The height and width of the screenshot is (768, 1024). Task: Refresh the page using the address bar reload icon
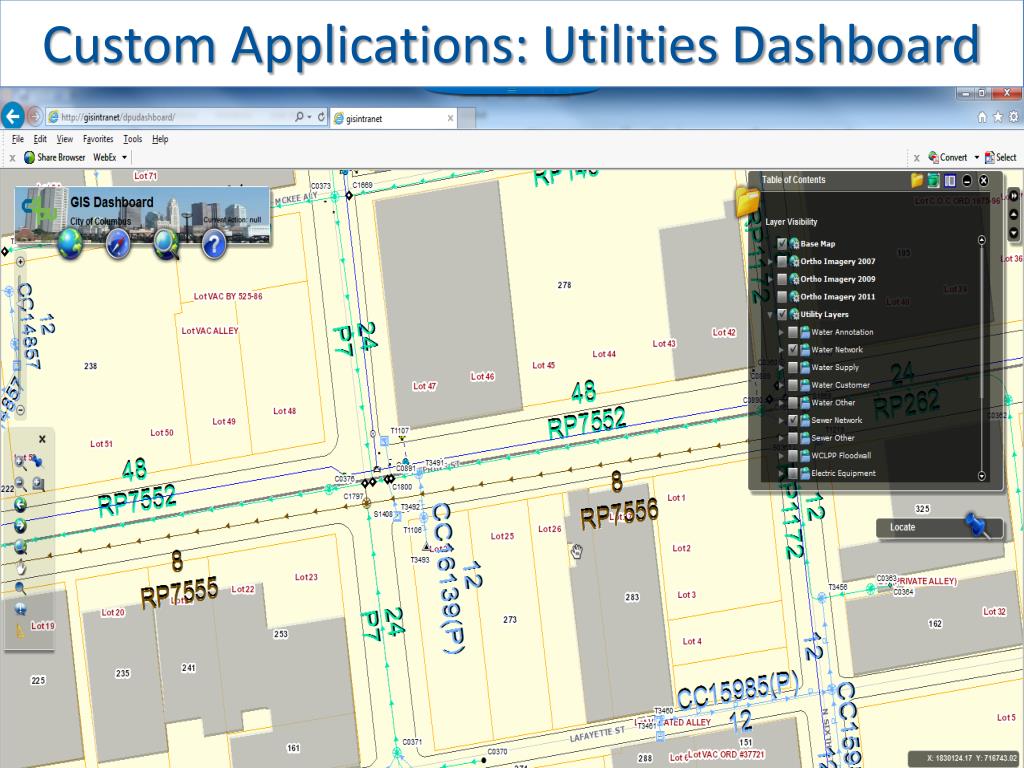click(x=321, y=117)
